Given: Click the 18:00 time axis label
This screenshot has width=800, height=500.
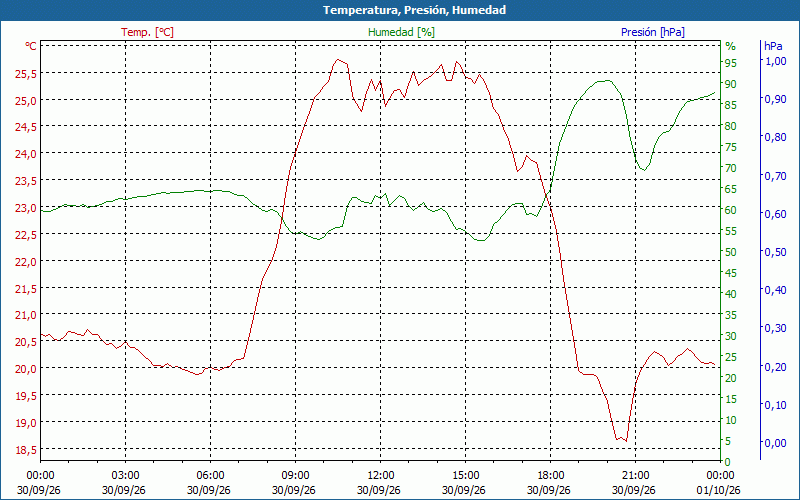Looking at the screenshot, I should [x=551, y=476].
